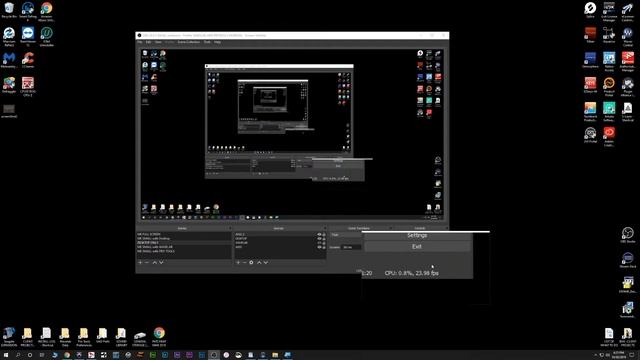Image resolution: width=640 pixels, height=360 pixels.
Task: Launch TeamViewer desktop shortcut
Action: click(28, 36)
